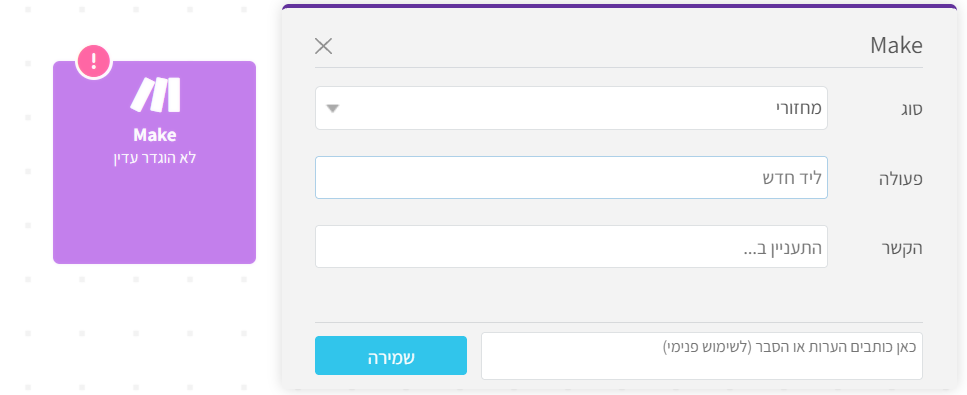Image resolution: width=967 pixels, height=395 pixels.
Task: Save settings with the שמירה button
Action: click(x=391, y=356)
